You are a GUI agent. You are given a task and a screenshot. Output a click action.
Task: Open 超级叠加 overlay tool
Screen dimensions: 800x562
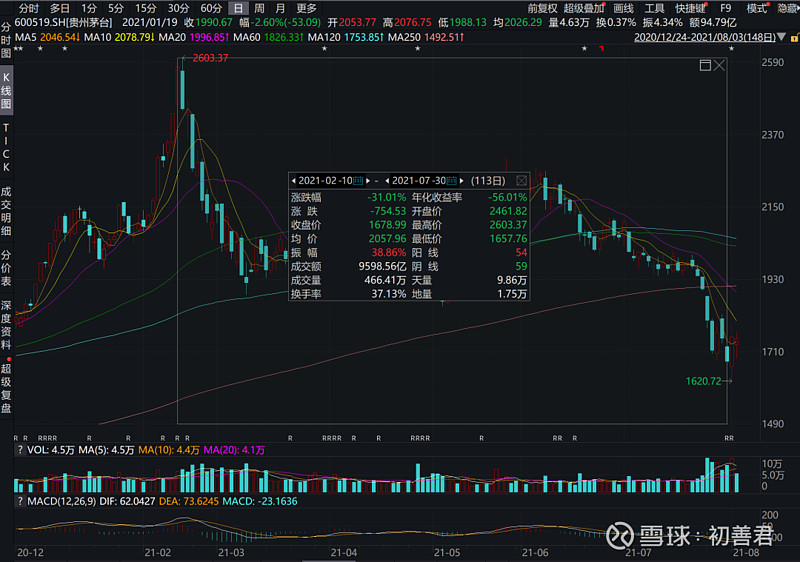(583, 8)
